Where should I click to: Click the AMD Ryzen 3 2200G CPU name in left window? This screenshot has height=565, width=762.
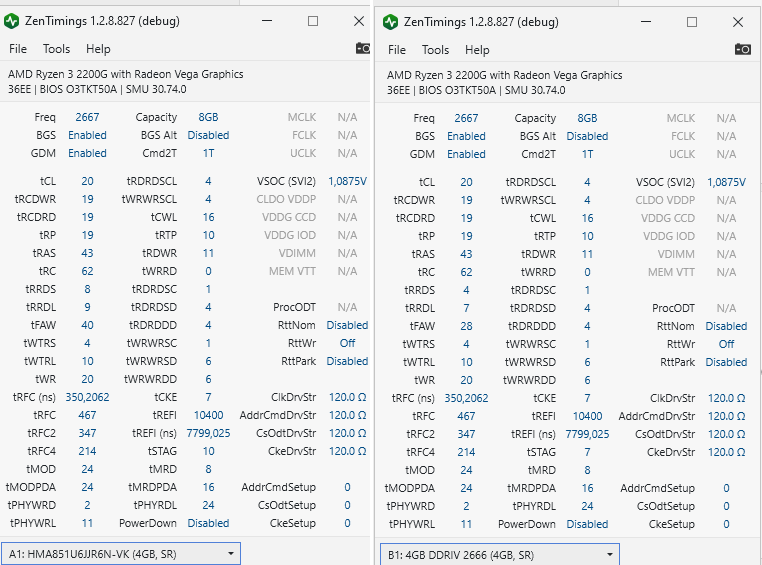126,74
